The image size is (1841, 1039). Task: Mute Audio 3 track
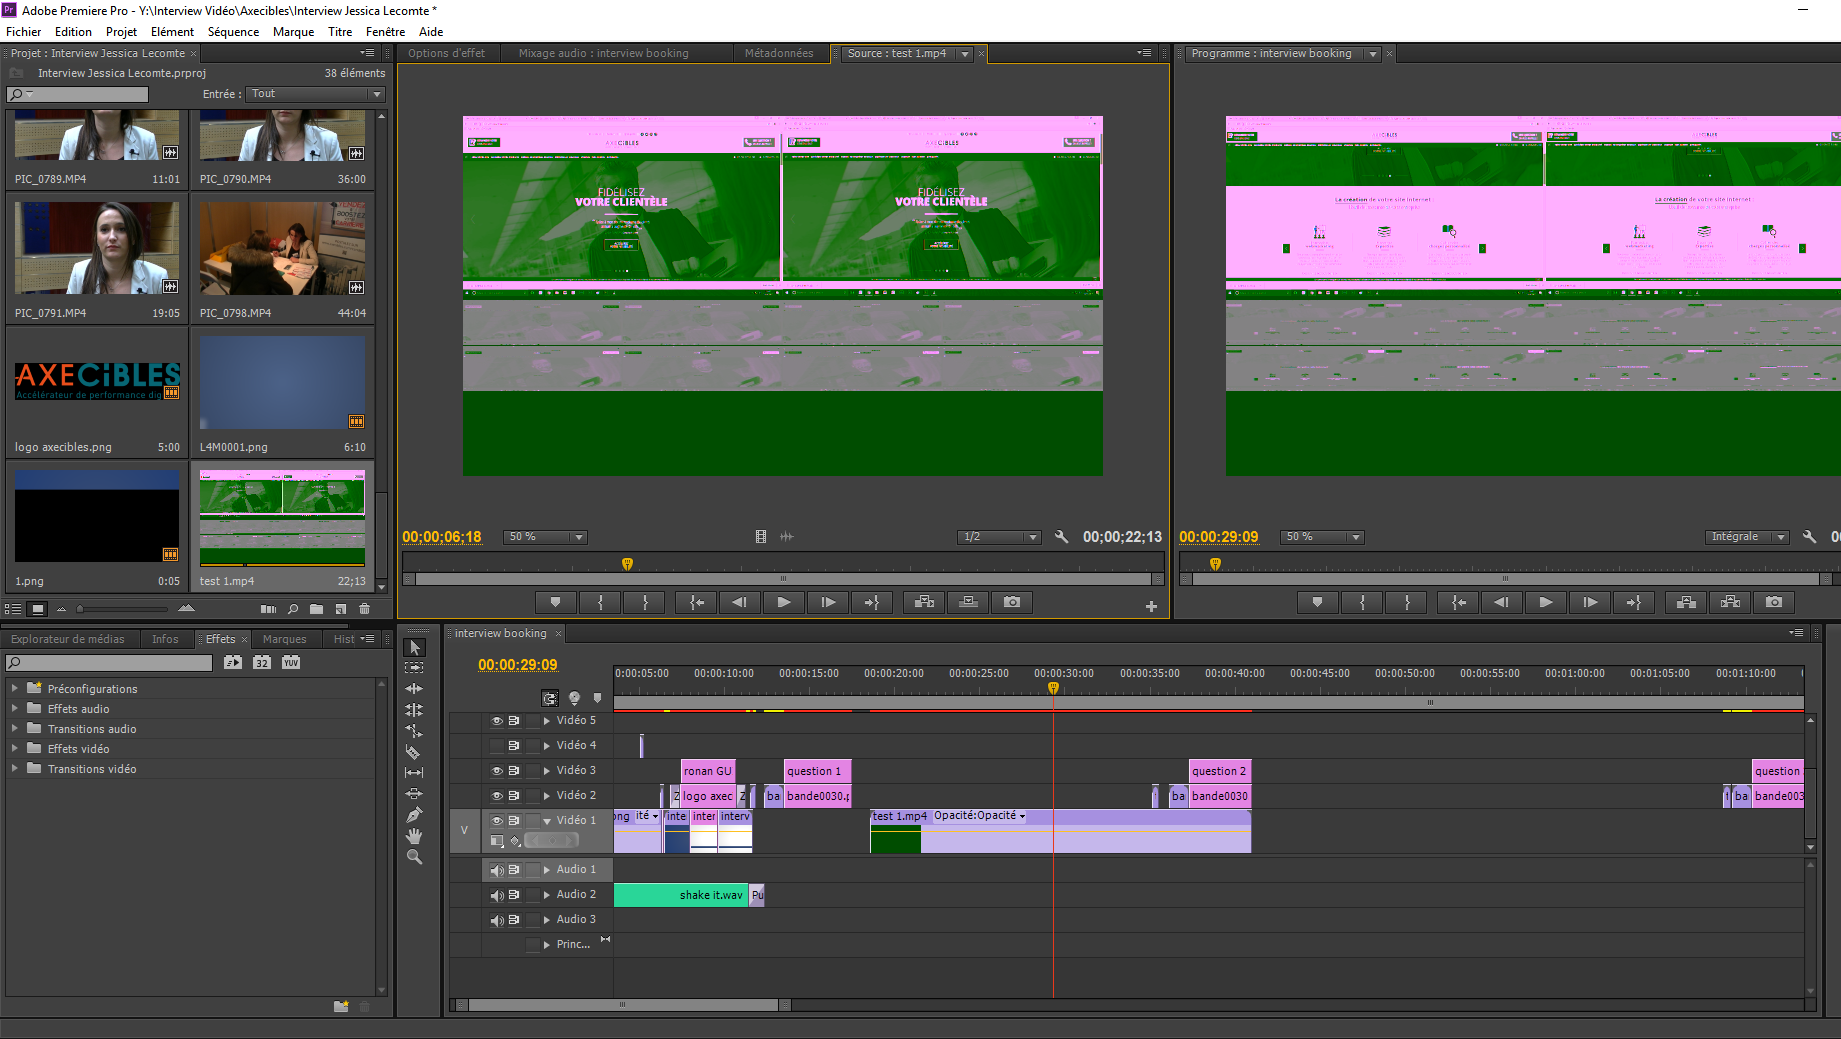pyautogui.click(x=497, y=920)
